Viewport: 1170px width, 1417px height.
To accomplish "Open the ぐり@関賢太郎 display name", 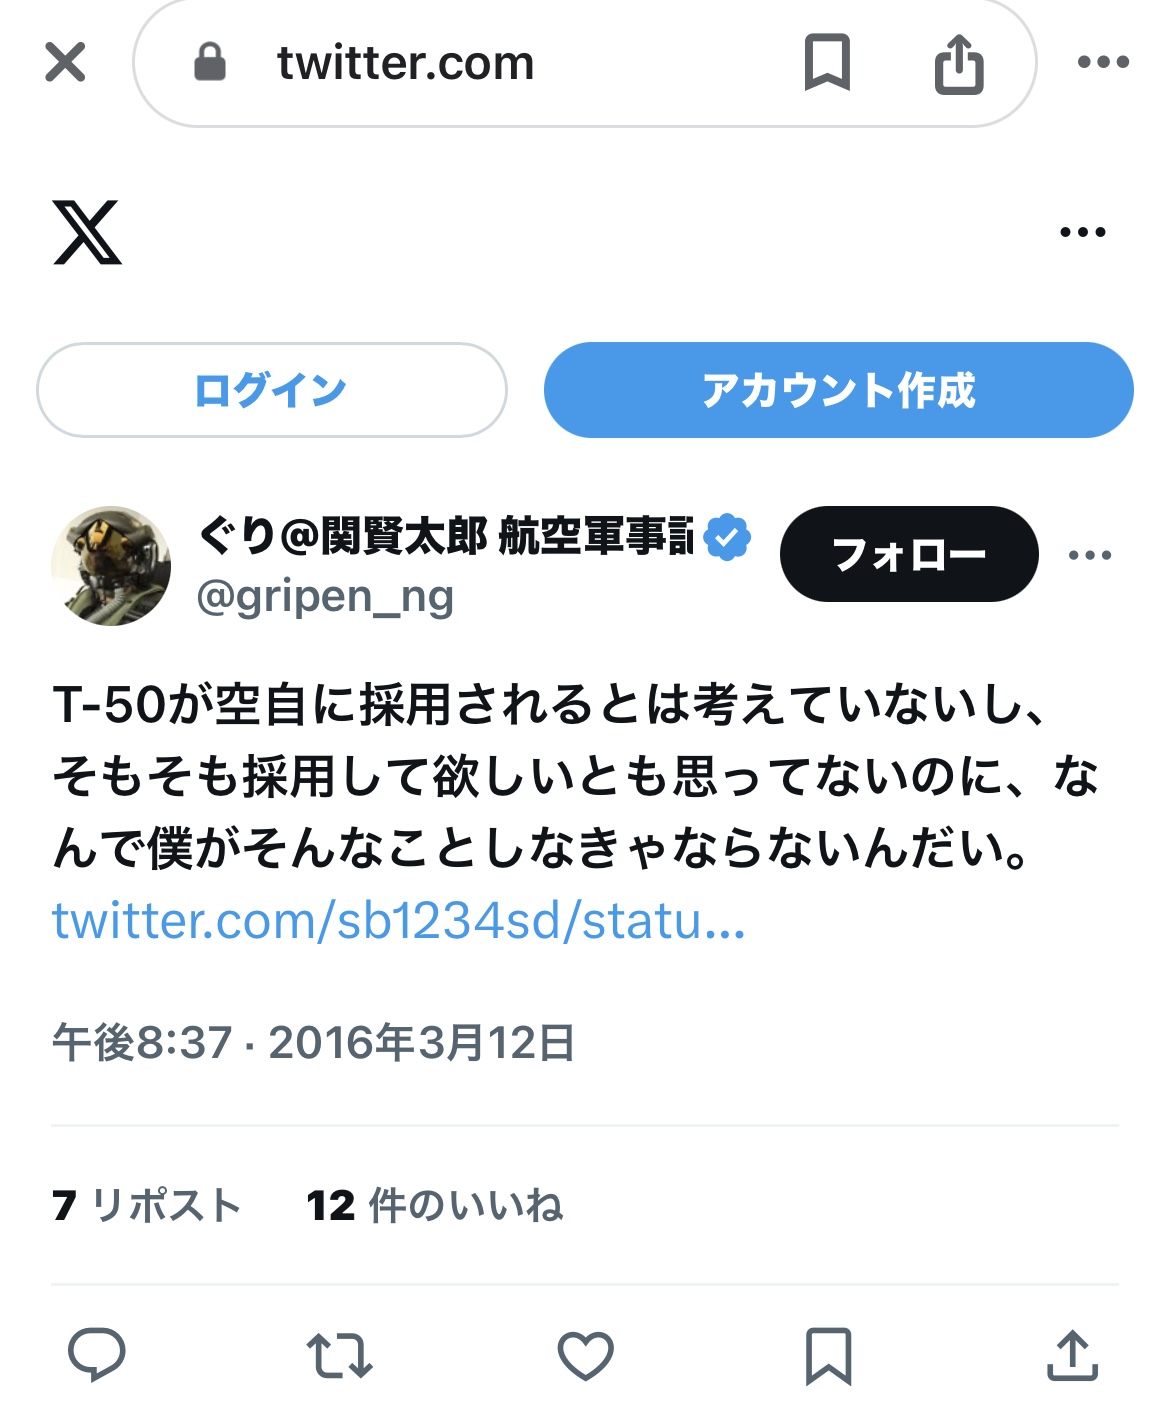I will (x=445, y=536).
